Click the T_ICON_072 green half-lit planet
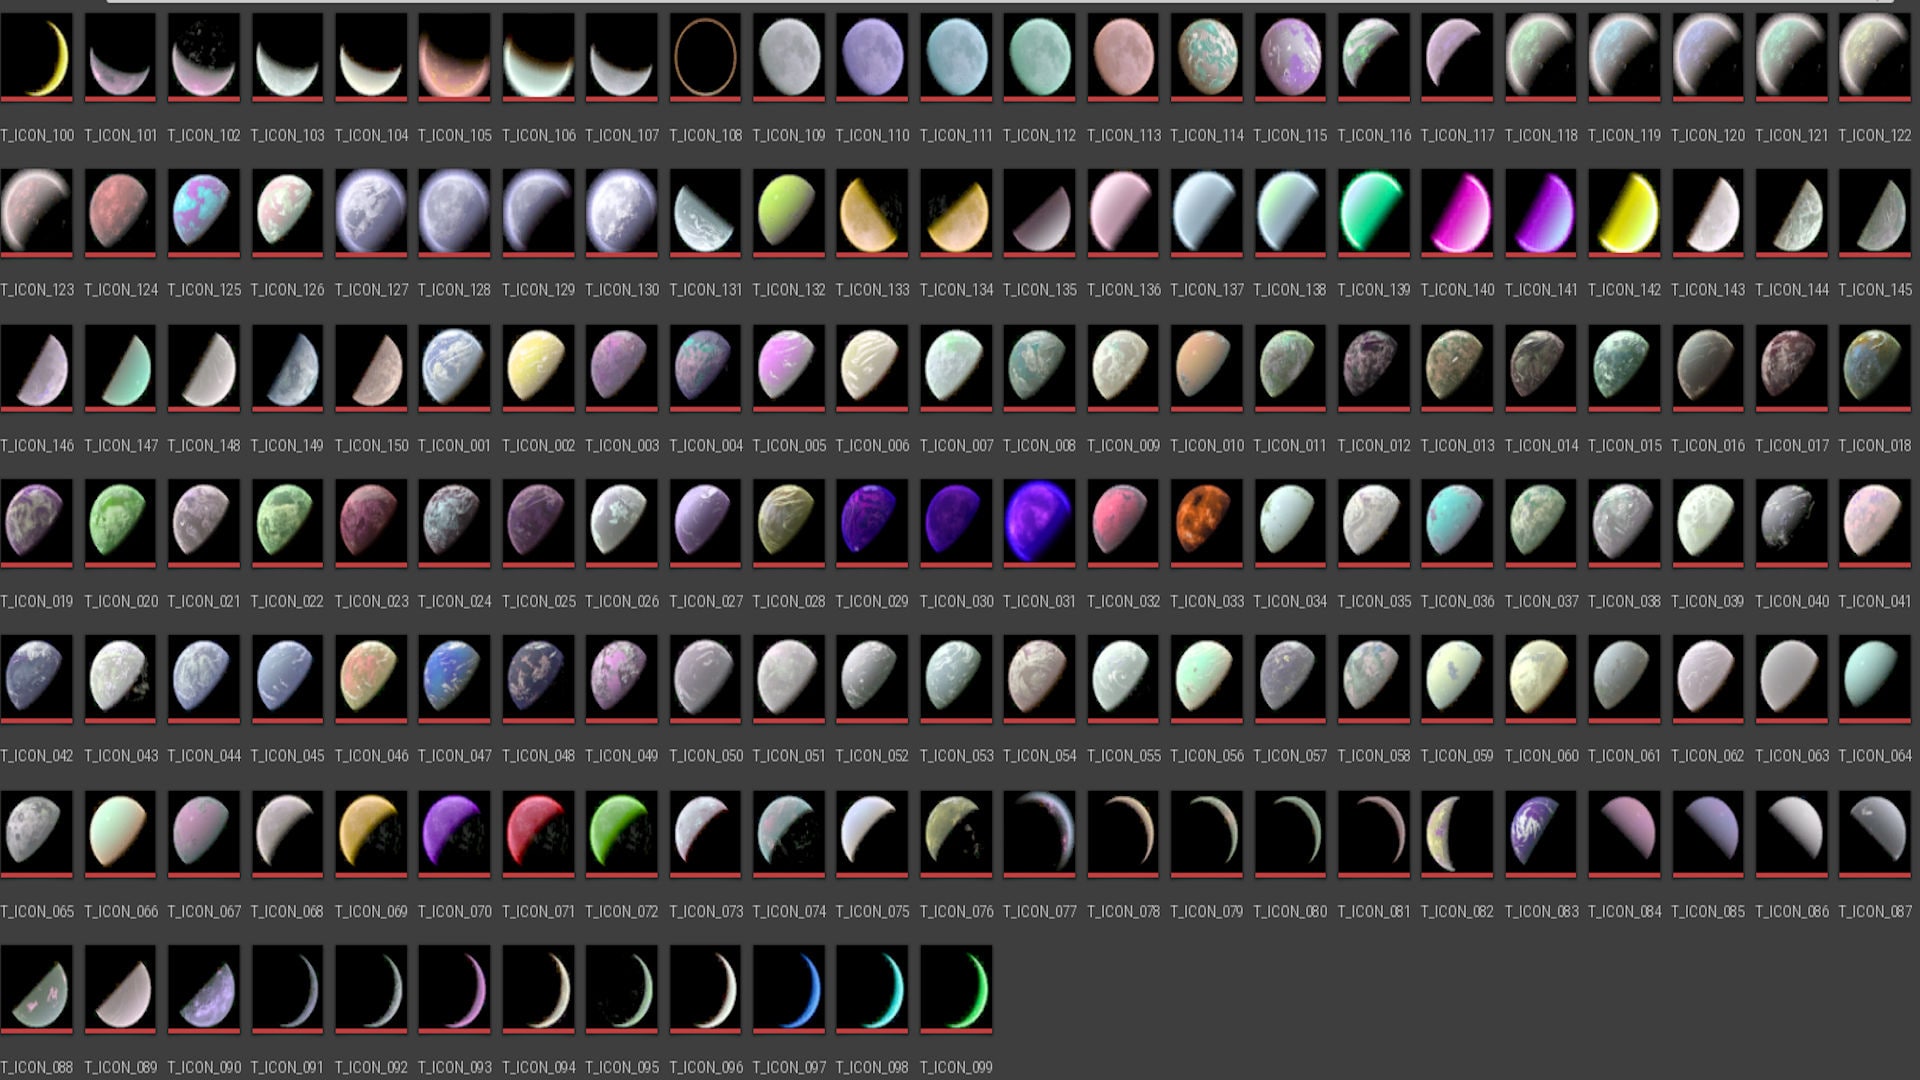1920x1080 pixels. tap(621, 831)
